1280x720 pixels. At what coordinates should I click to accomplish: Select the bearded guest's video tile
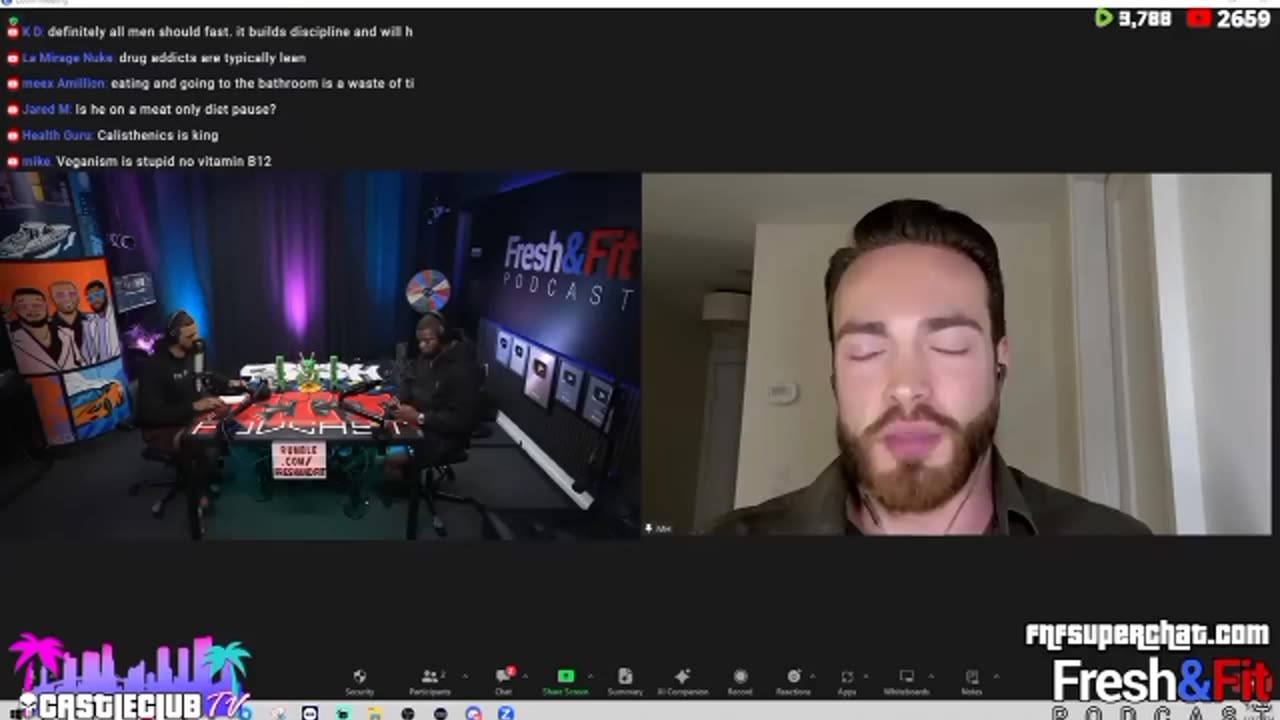(x=956, y=354)
